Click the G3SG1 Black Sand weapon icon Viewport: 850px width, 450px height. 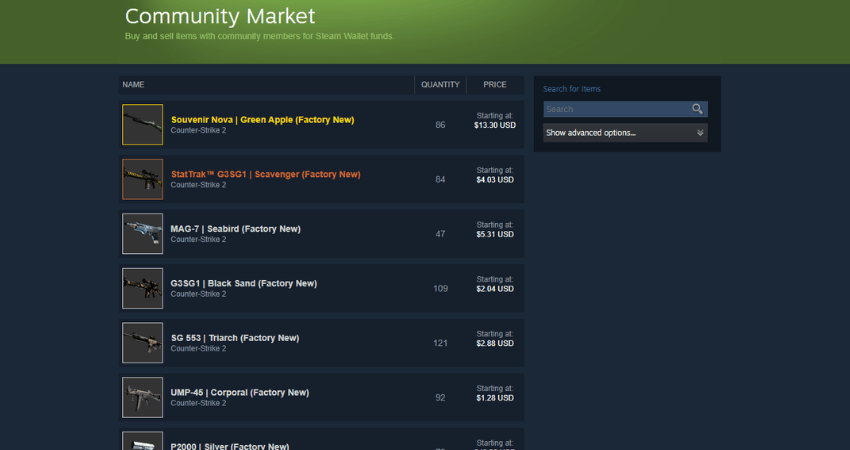142,288
